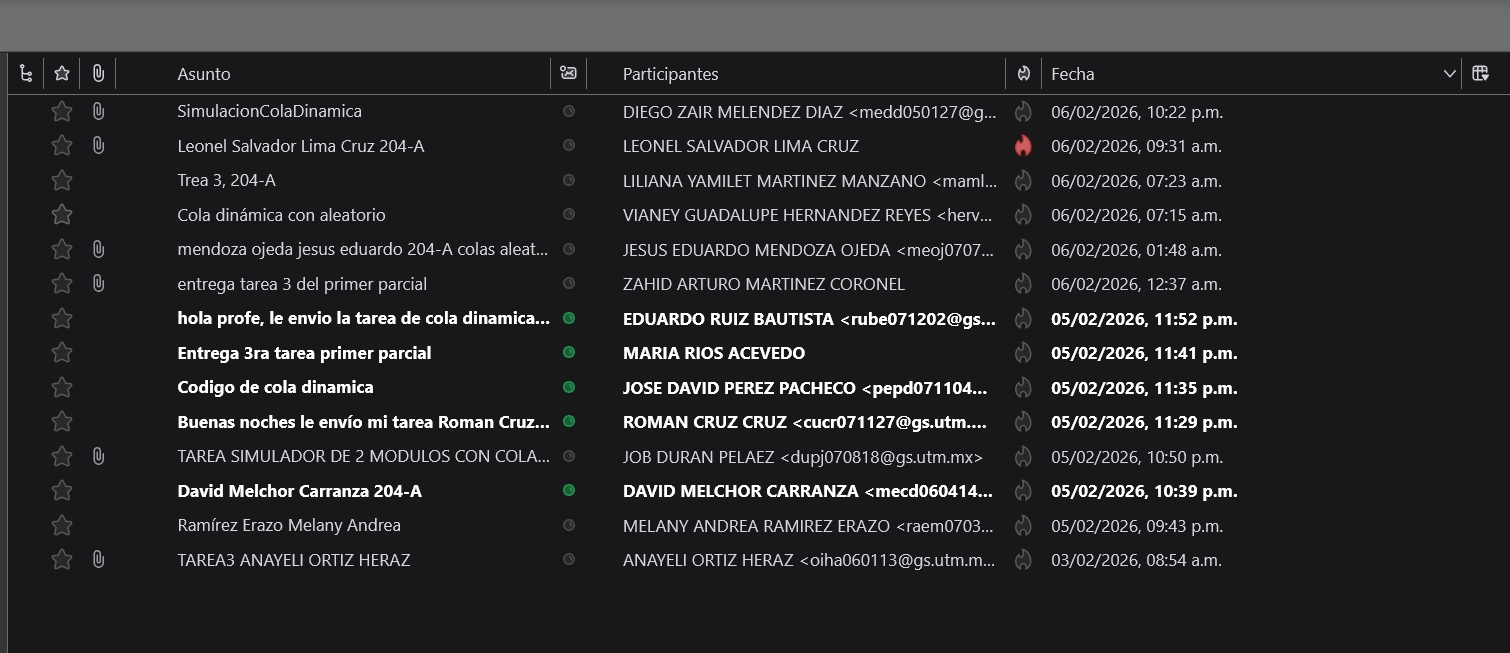Viewport: 1510px width, 653px height.
Task: Click the paperclip icon on SimulacionColaDinamica row
Action: (98, 111)
